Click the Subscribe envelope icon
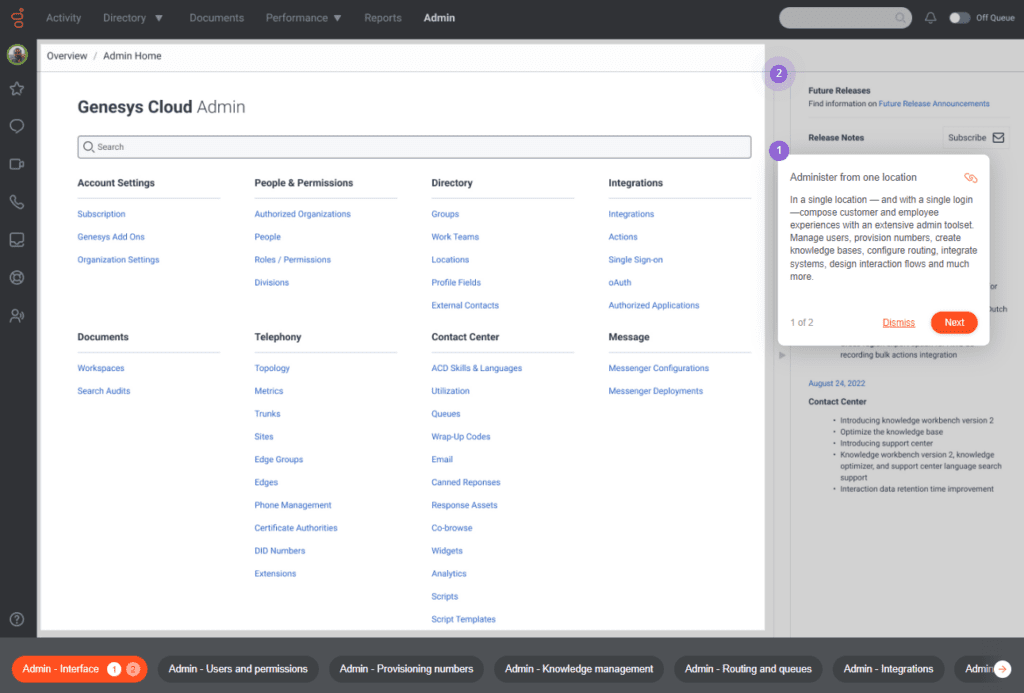The width and height of the screenshot is (1024, 693). coord(999,138)
